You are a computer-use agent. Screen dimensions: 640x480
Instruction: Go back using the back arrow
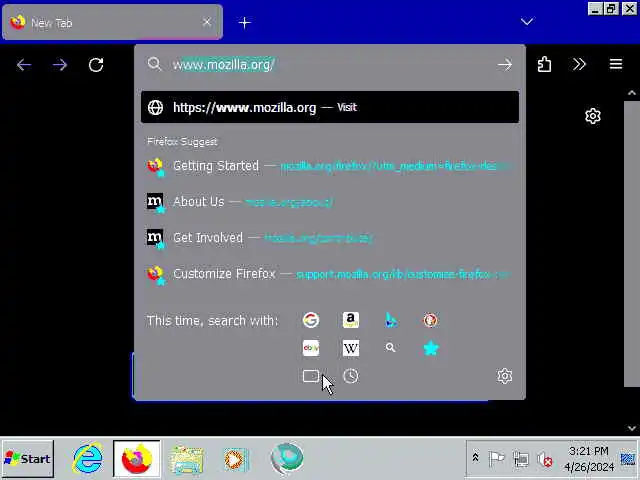pyautogui.click(x=24, y=65)
